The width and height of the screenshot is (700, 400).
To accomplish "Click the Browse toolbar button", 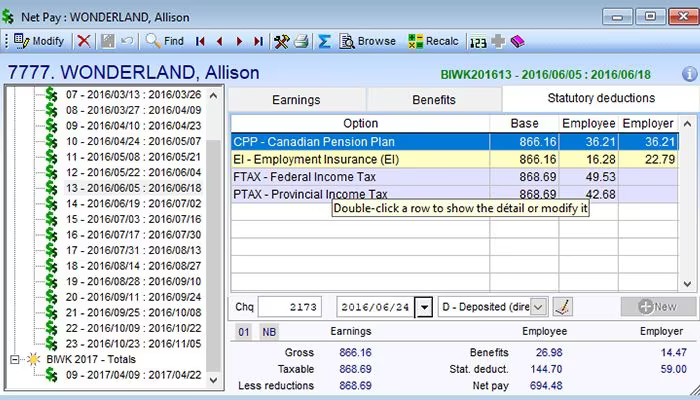I will (367, 41).
